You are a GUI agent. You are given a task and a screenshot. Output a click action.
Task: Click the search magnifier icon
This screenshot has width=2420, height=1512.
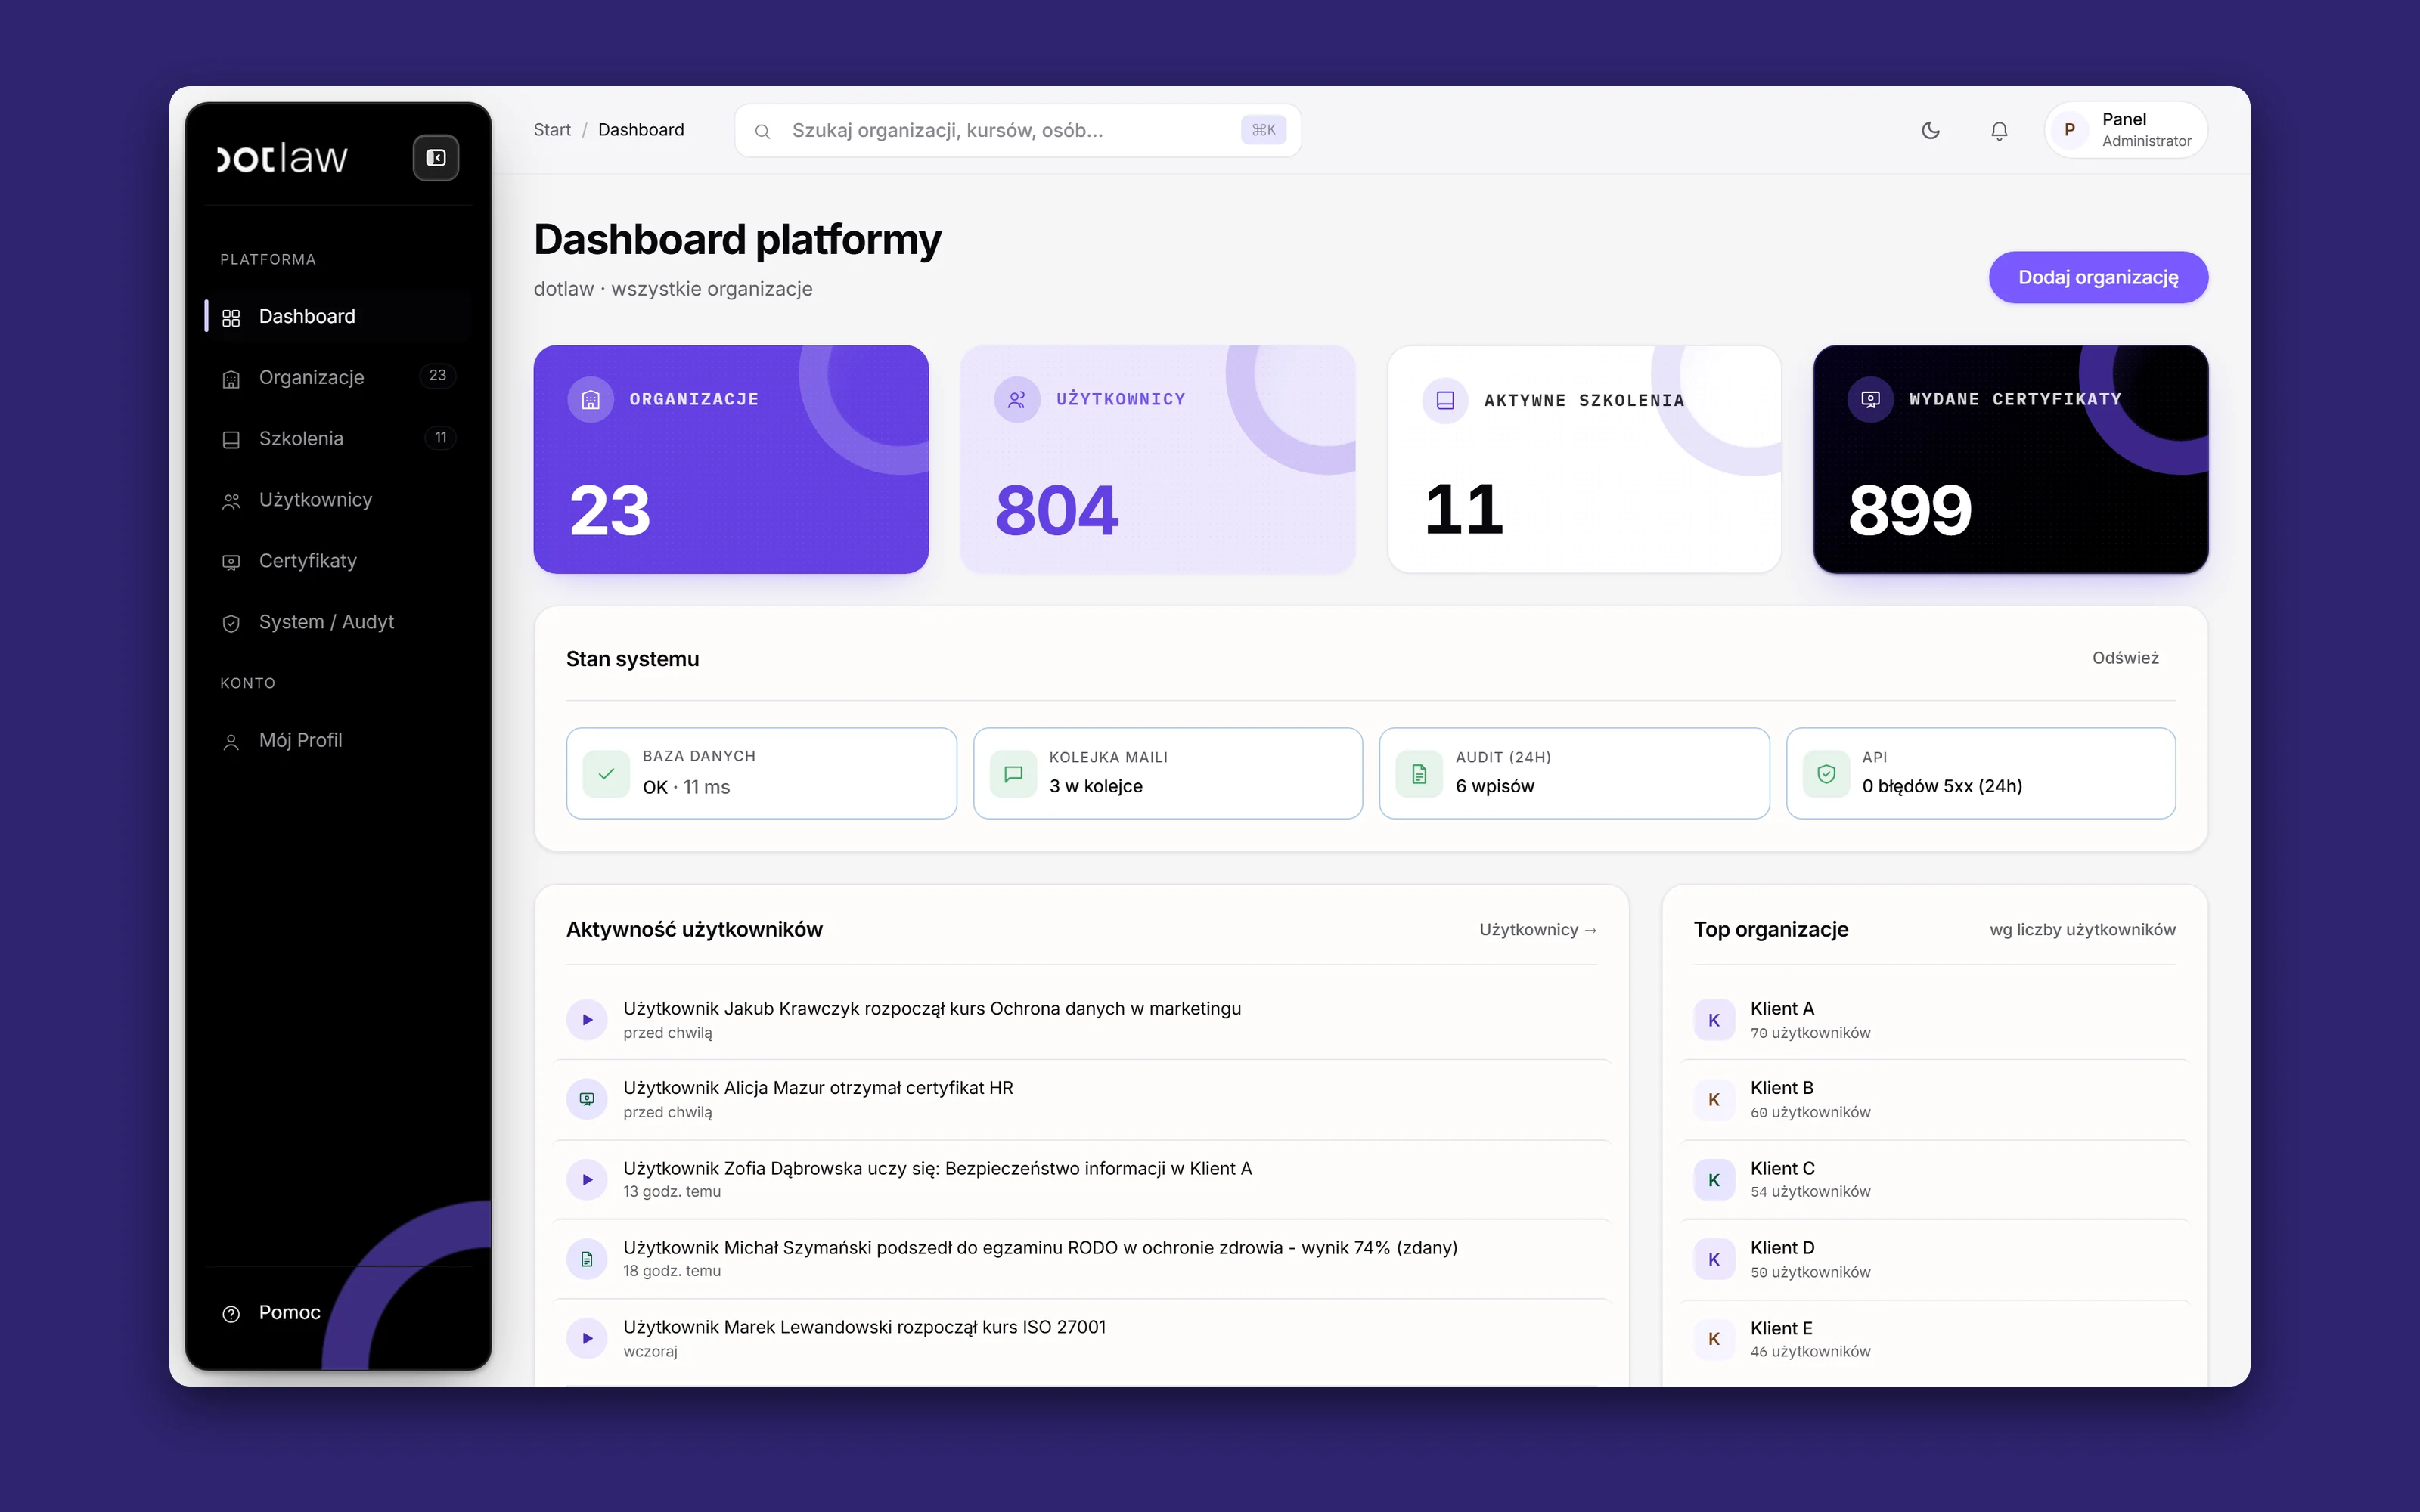(762, 131)
